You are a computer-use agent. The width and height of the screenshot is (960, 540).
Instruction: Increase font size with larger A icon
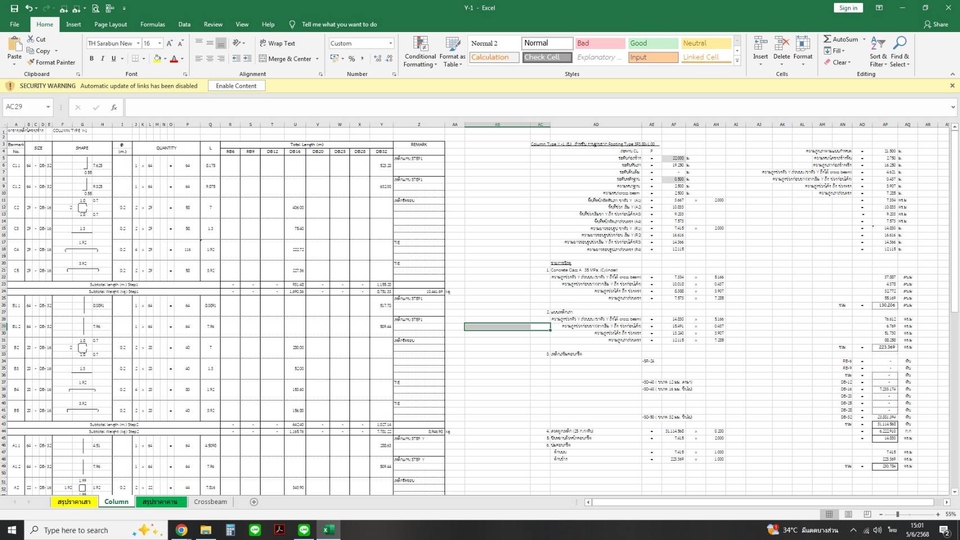coord(170,43)
